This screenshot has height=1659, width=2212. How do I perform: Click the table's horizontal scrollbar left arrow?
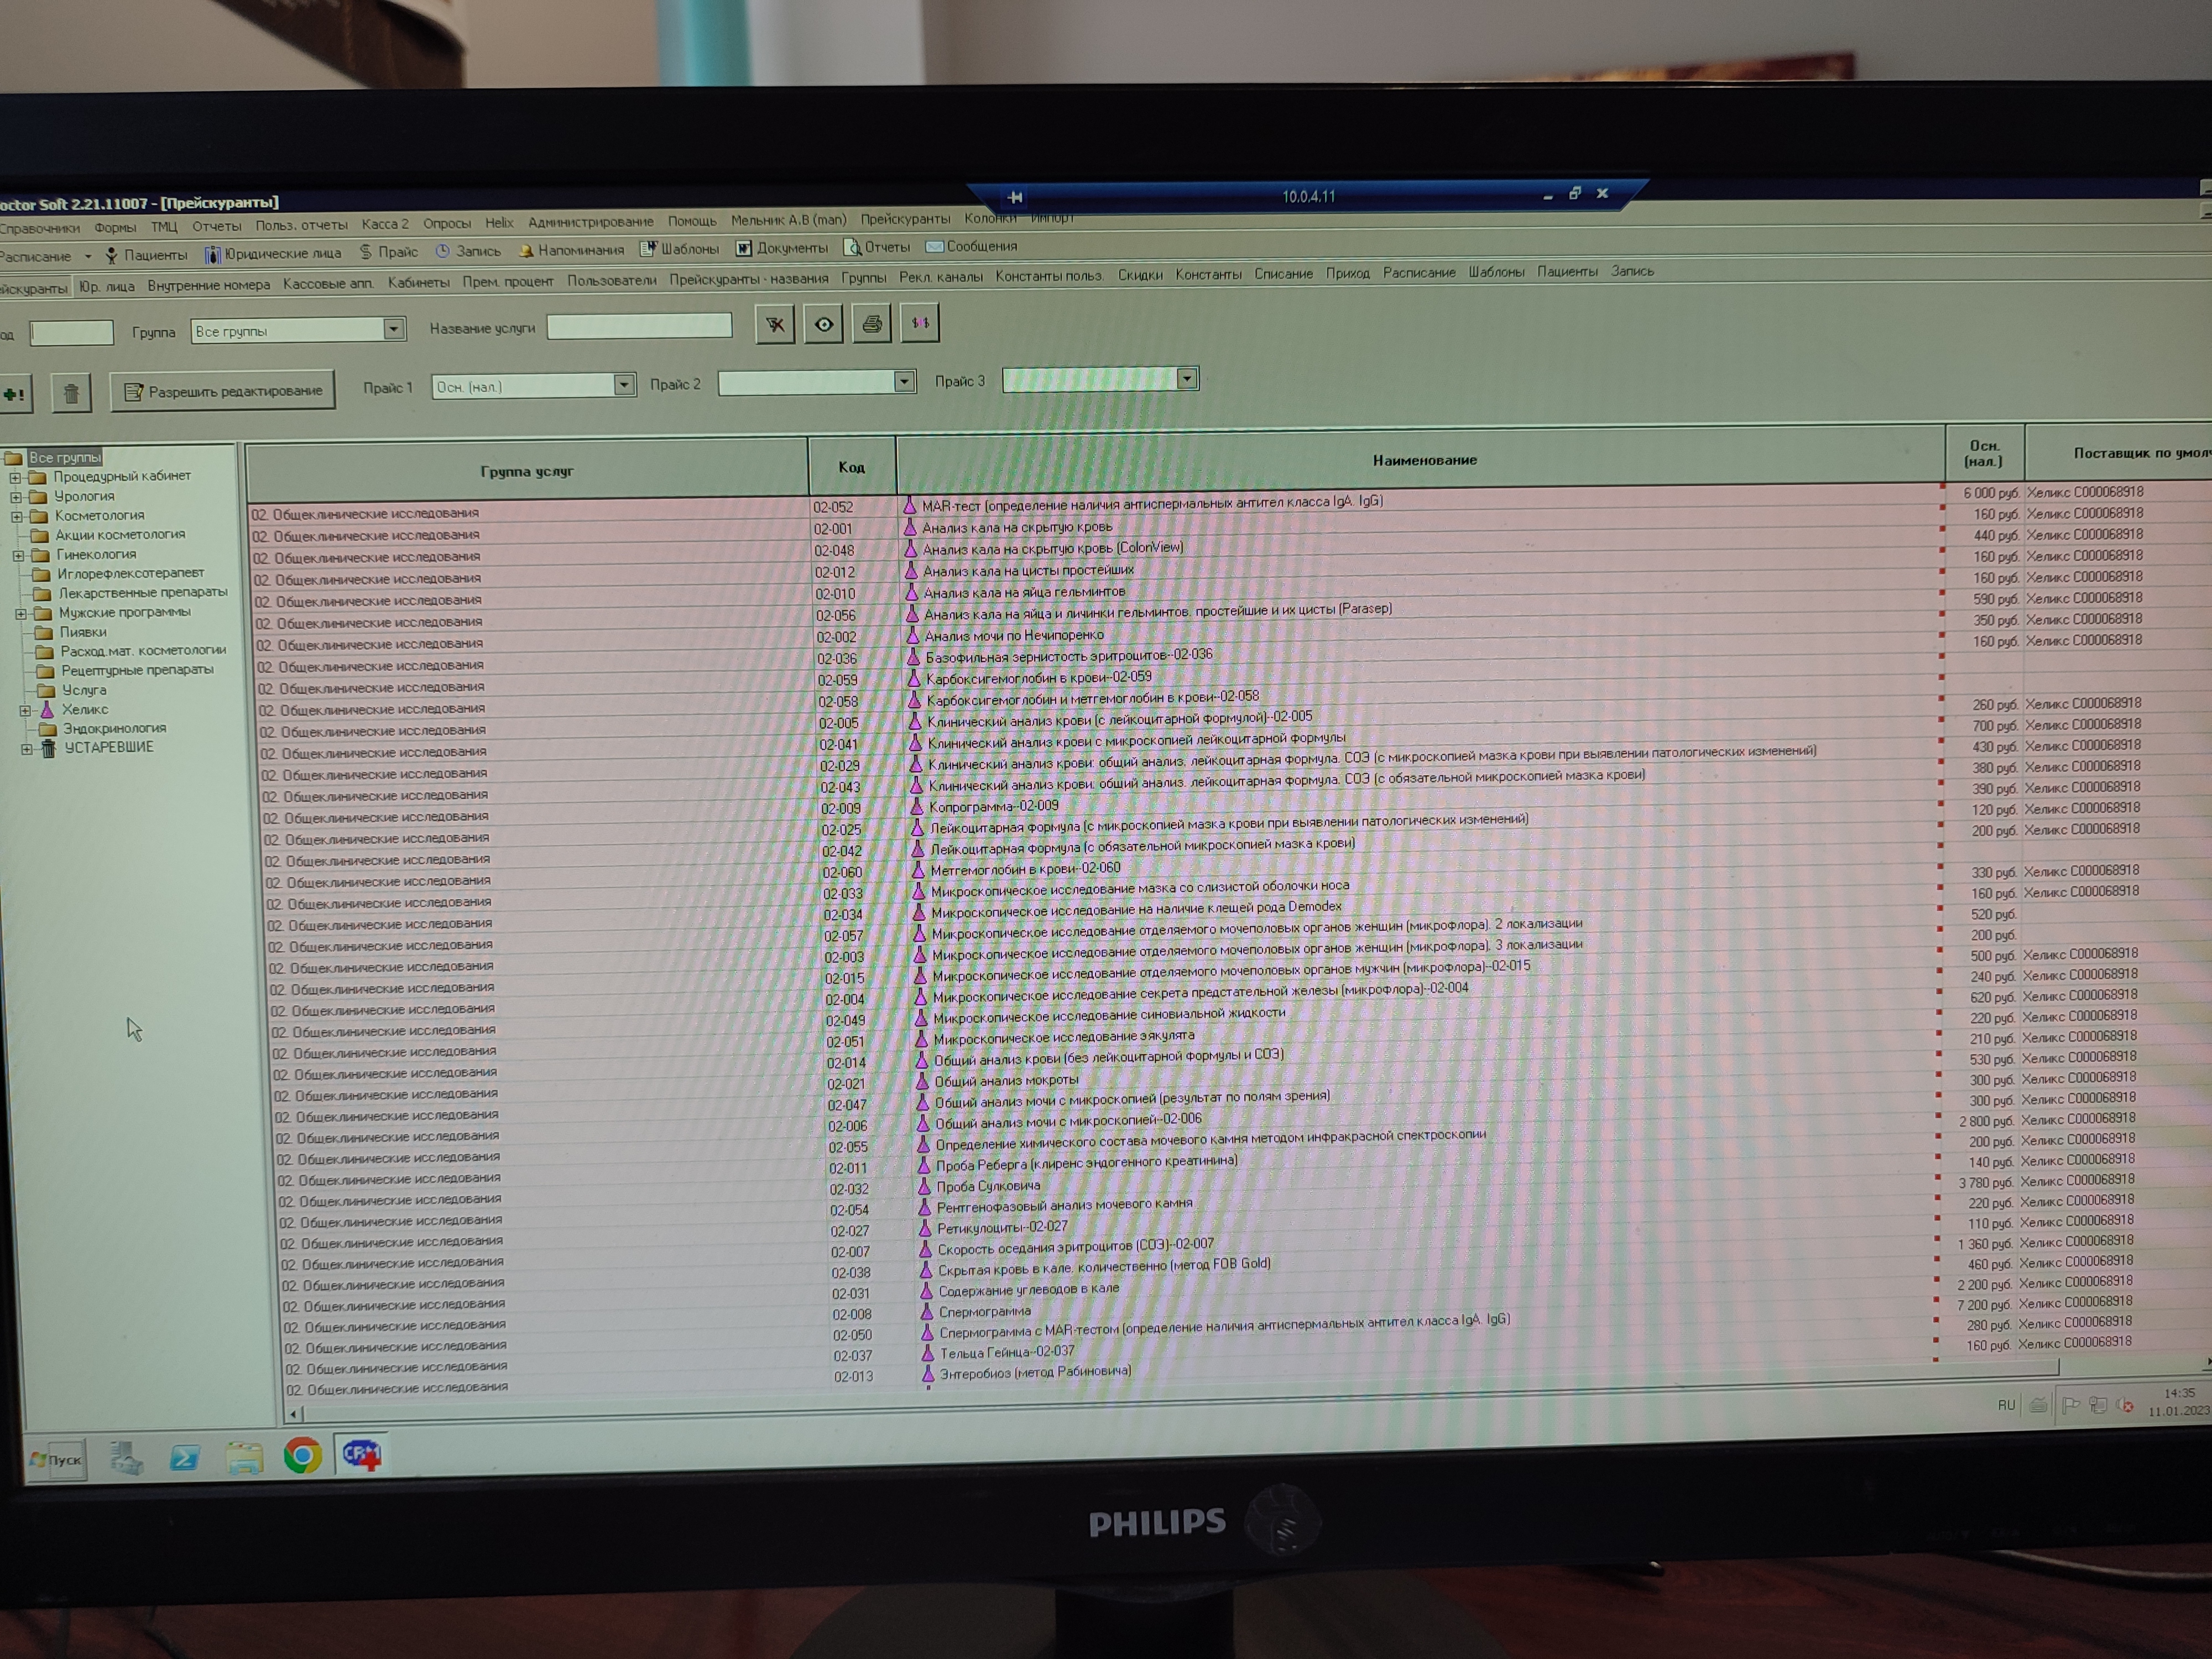pyautogui.click(x=293, y=1414)
